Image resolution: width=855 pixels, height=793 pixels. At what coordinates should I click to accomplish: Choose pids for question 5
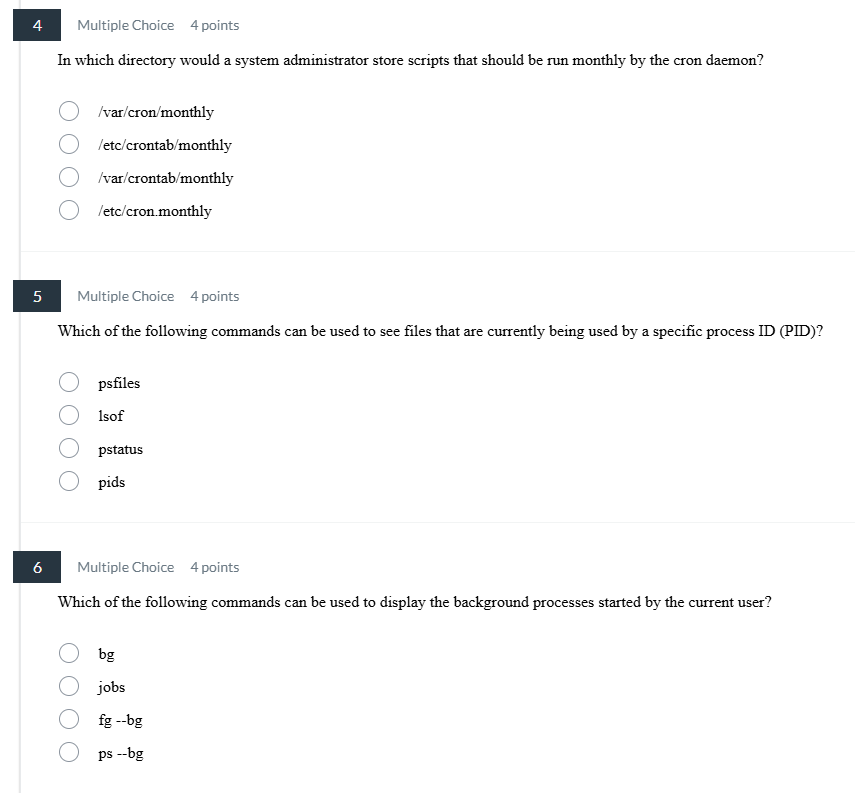(68, 480)
